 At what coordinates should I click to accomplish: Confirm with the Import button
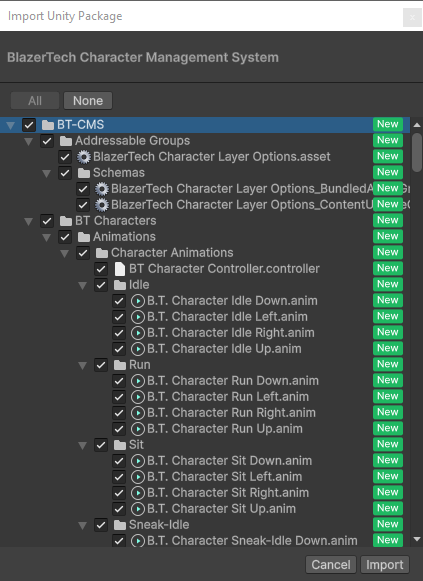tap(384, 565)
